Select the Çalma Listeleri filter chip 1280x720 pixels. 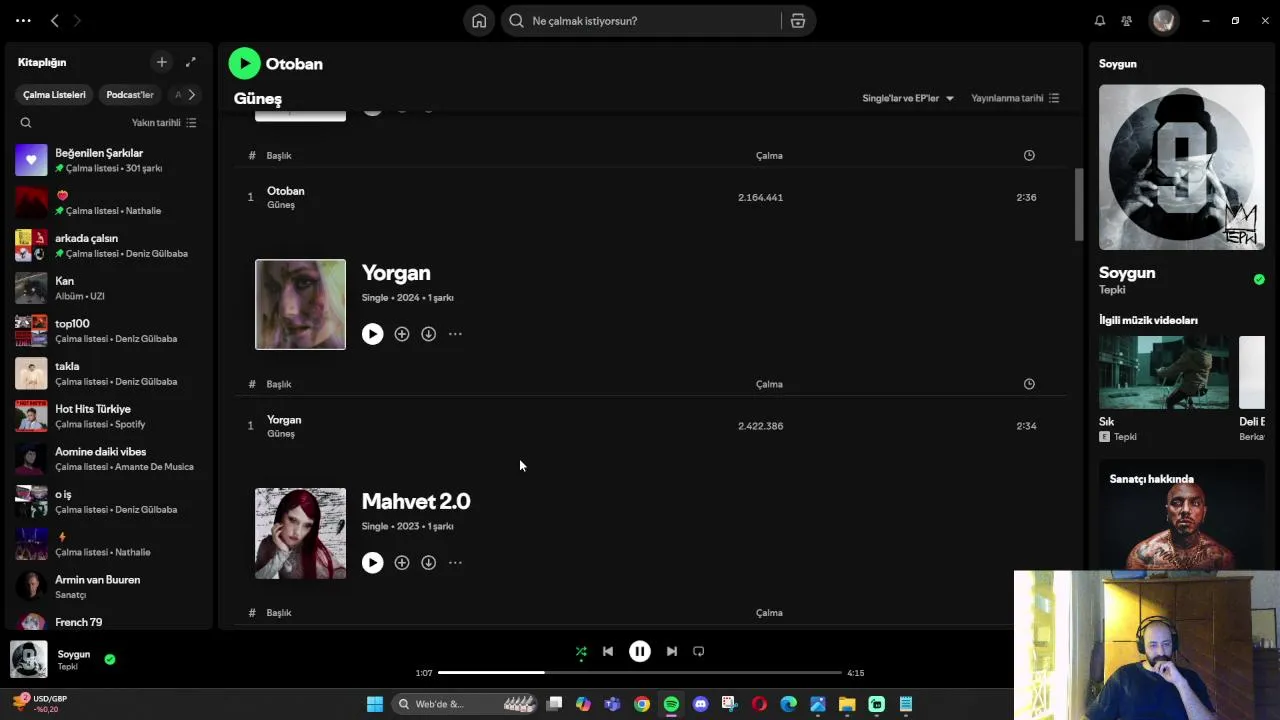tap(54, 95)
